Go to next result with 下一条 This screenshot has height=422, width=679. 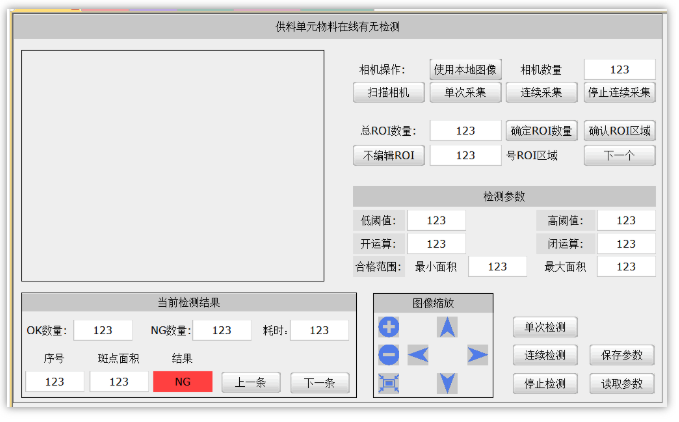click(x=320, y=383)
